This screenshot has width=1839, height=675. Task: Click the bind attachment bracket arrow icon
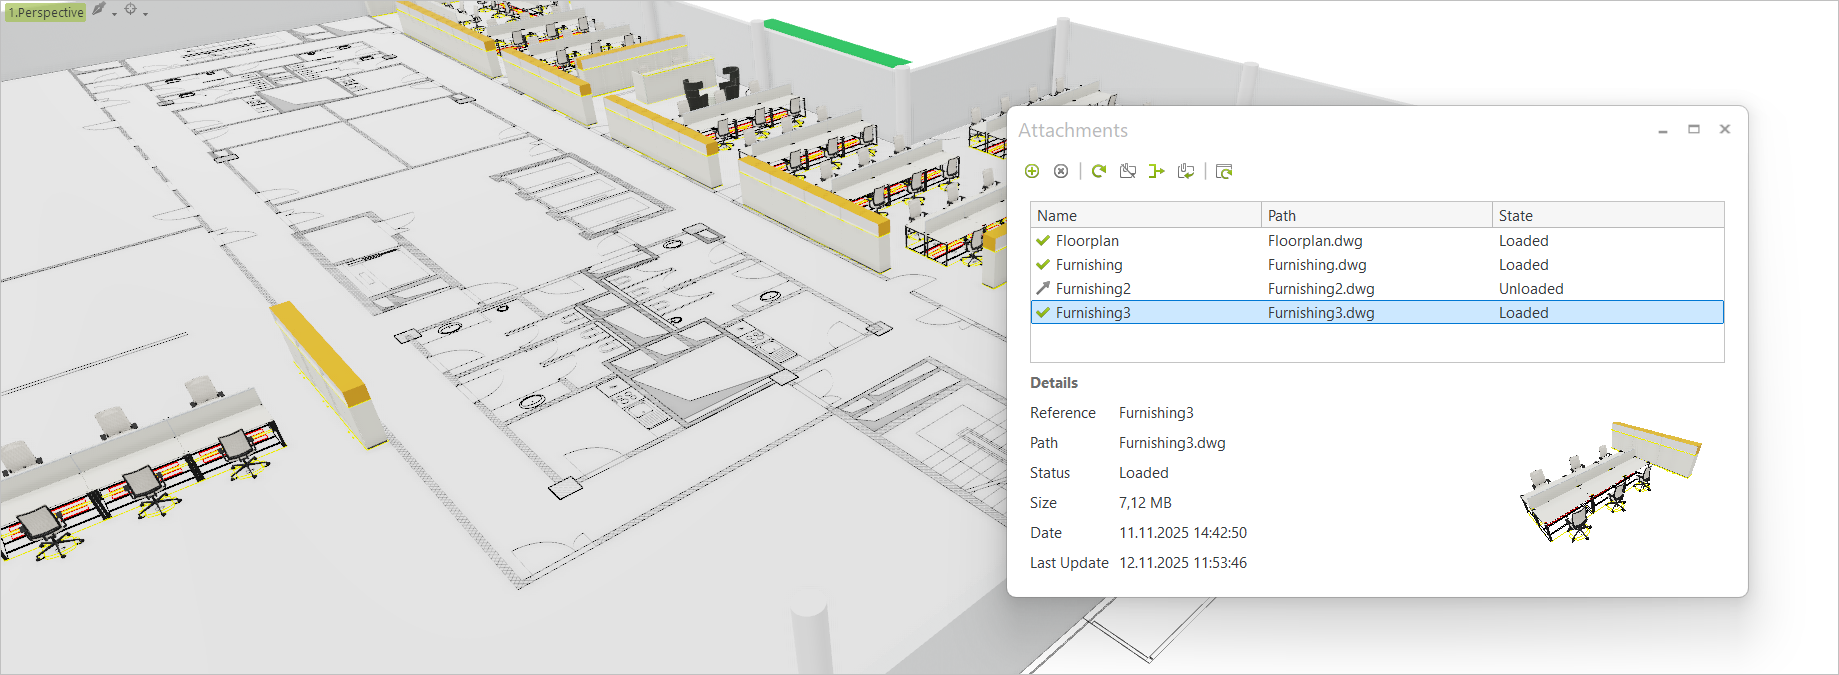click(x=1157, y=172)
